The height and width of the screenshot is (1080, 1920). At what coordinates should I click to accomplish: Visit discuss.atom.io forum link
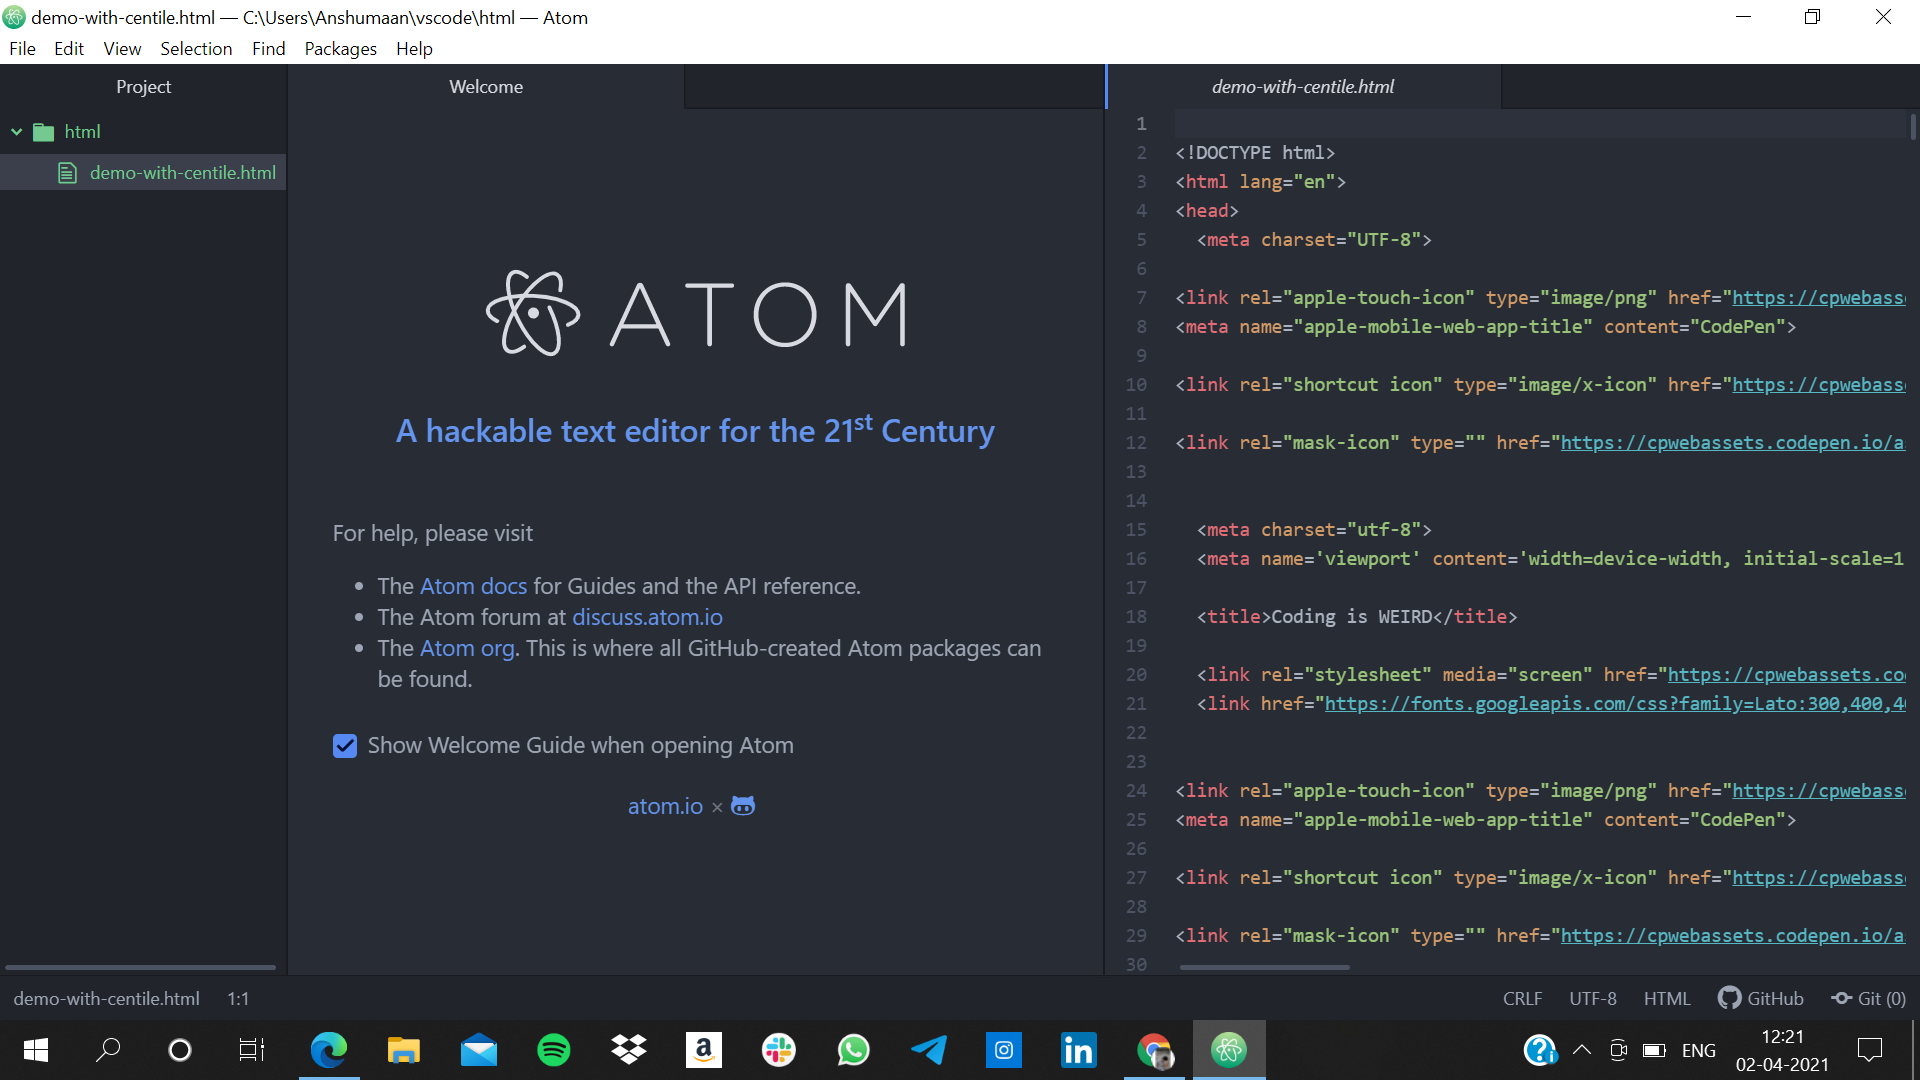pos(647,617)
